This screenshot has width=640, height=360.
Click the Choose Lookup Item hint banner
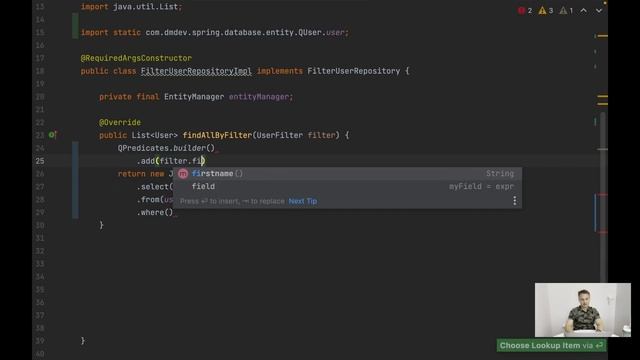pos(551,345)
